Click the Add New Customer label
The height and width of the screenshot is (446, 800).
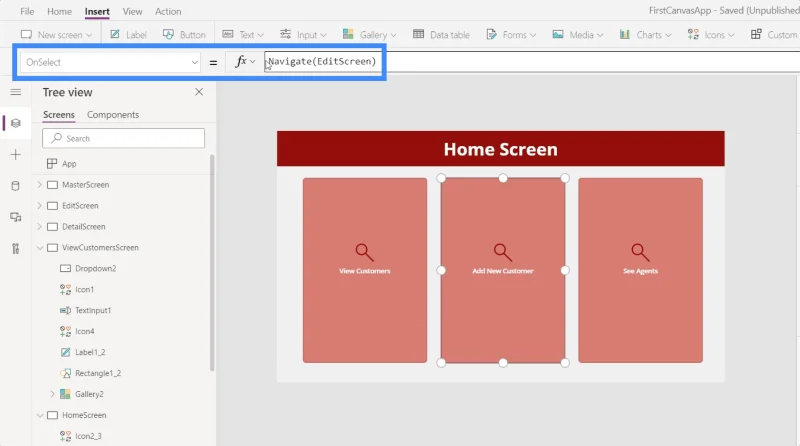[x=503, y=271]
